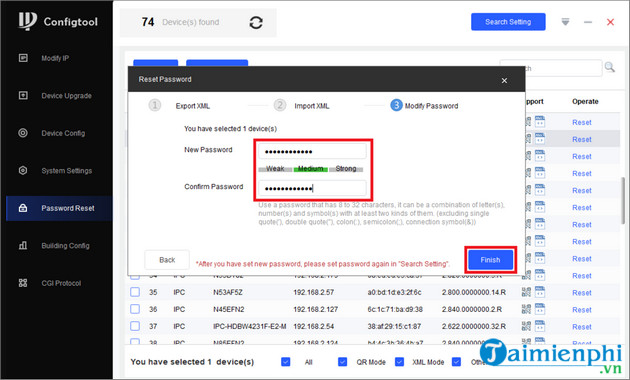630x380 pixels.
Task: Open the XML icon for device 37
Action: point(540,325)
